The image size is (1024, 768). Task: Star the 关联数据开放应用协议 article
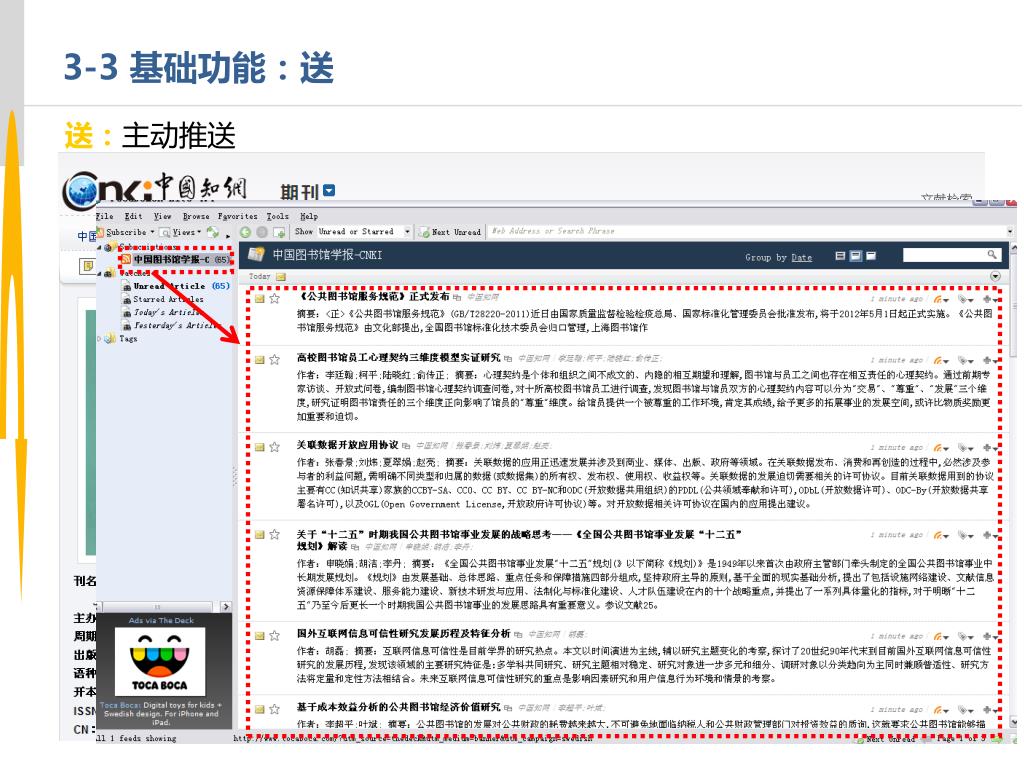click(x=274, y=447)
